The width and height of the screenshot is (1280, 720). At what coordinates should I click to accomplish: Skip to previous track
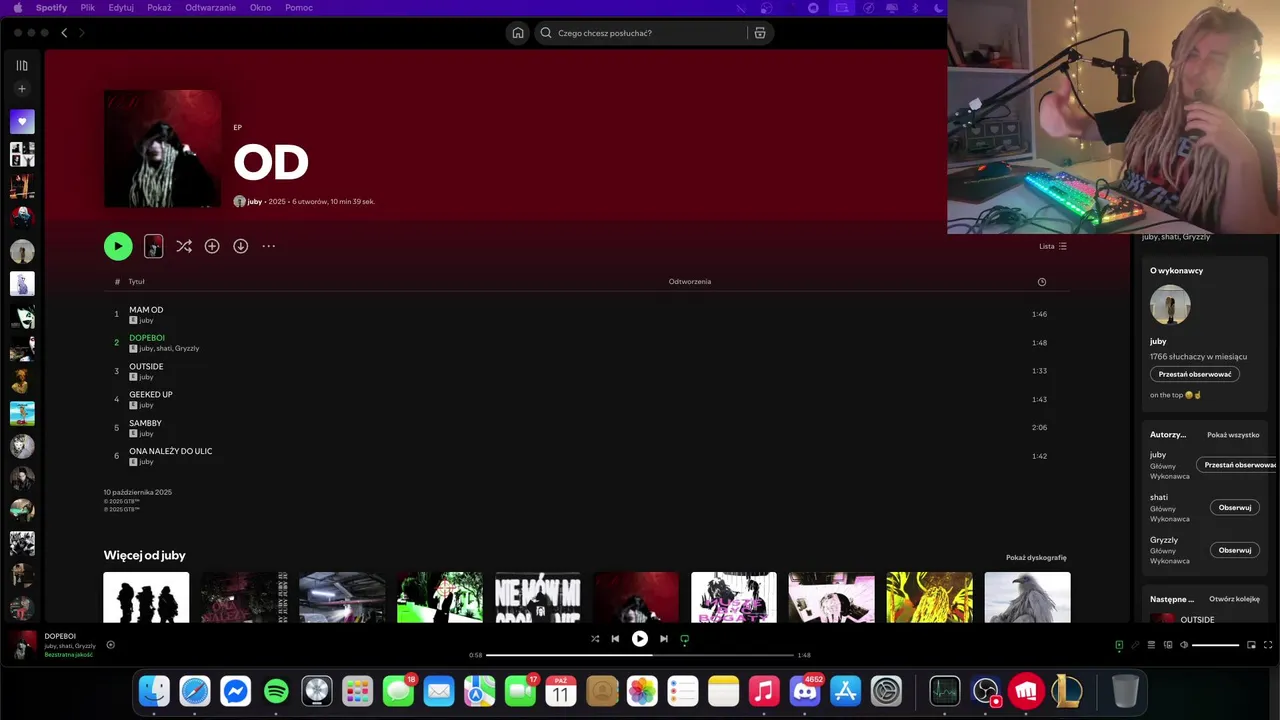[615, 639]
